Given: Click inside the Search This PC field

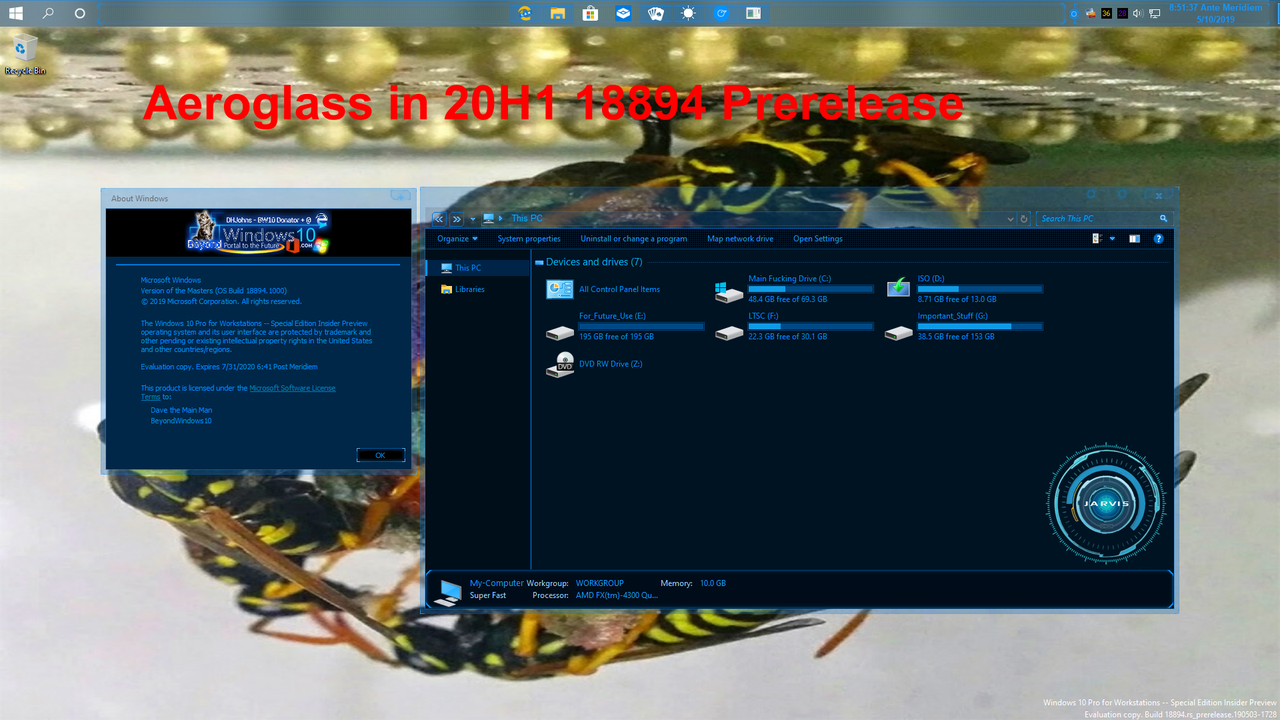Looking at the screenshot, I should (x=1095, y=218).
